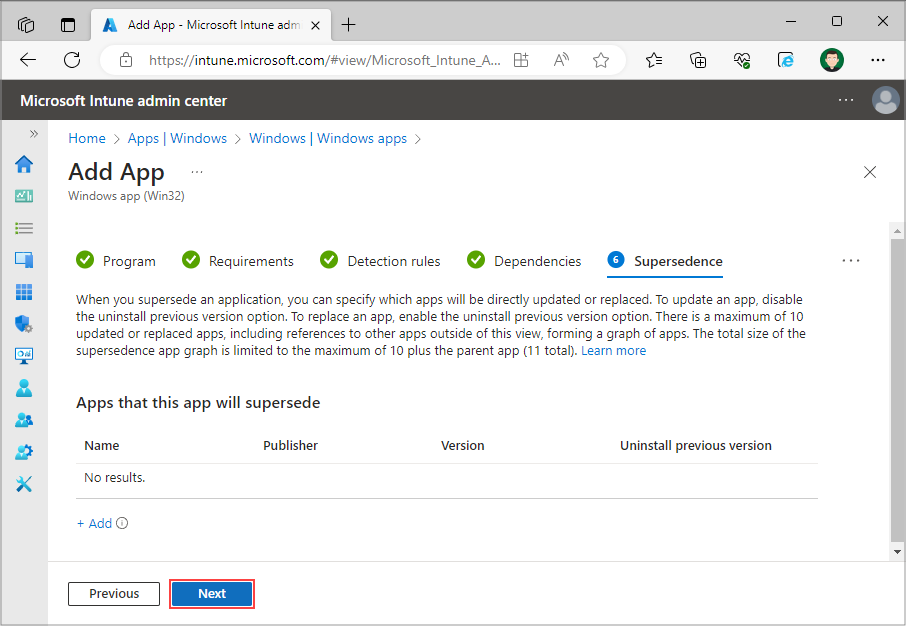This screenshot has width=906, height=626.
Task: Open Collections icon in browser toolbar
Action: pyautogui.click(x=698, y=60)
